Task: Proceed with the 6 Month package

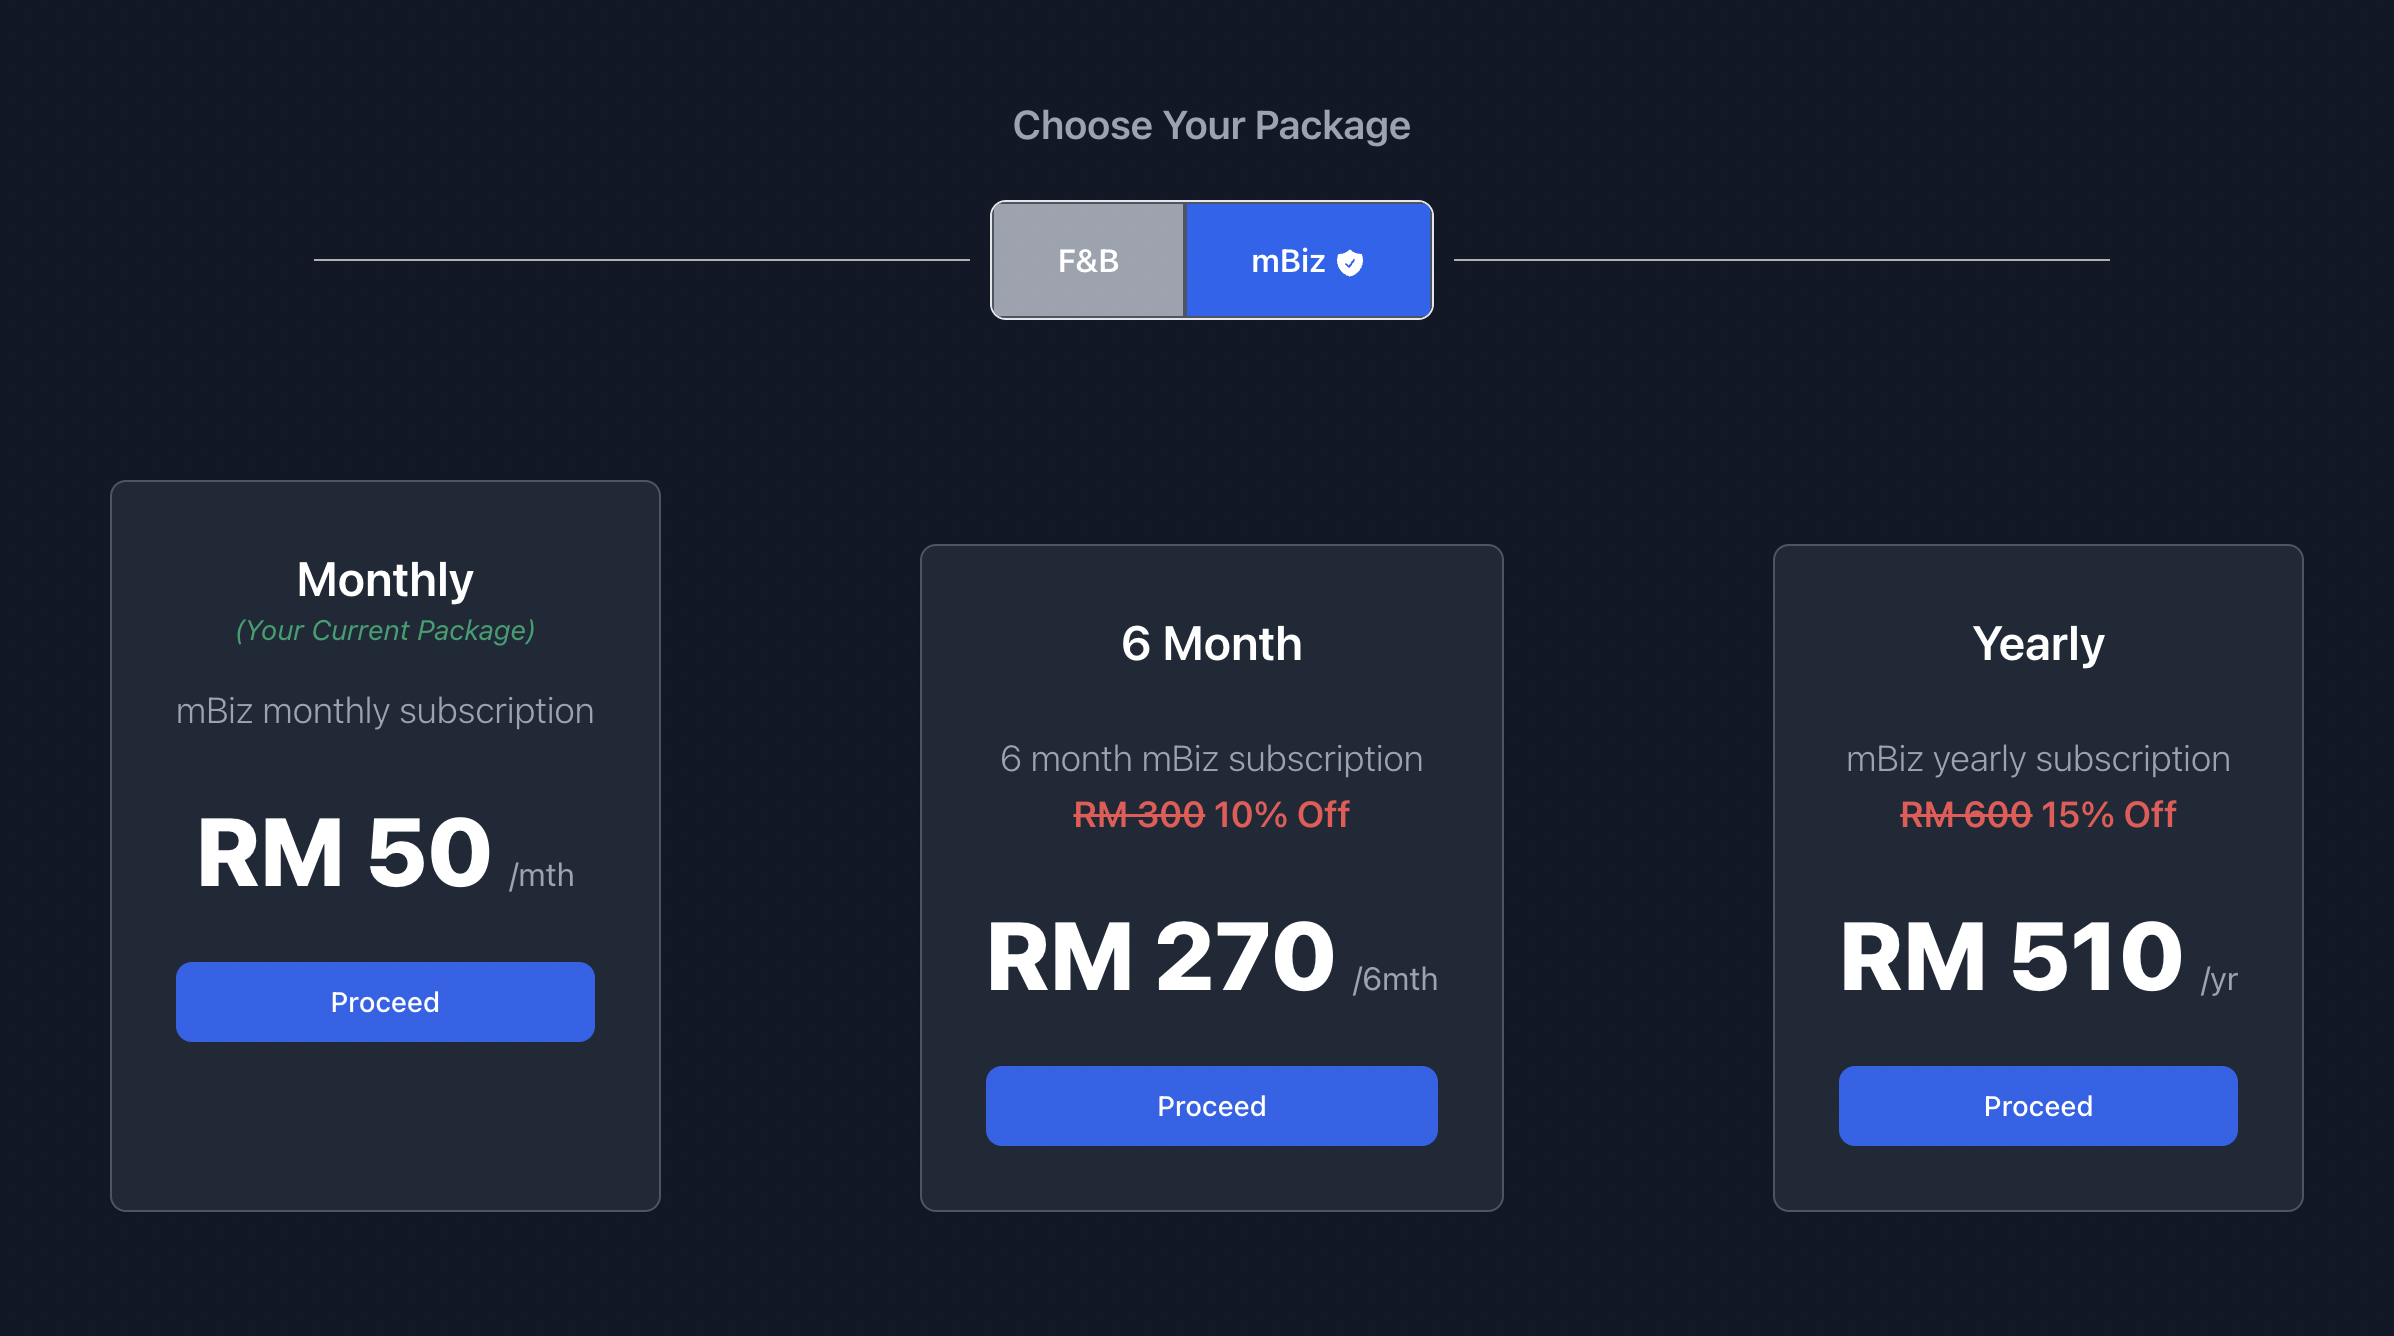Action: pos(1211,1106)
